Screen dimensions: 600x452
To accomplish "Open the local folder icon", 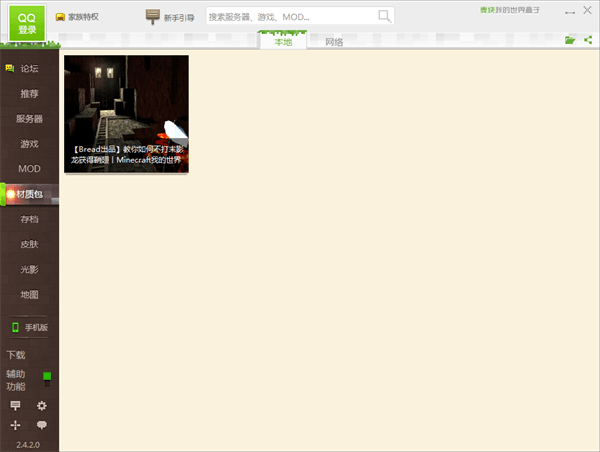I will [570, 40].
